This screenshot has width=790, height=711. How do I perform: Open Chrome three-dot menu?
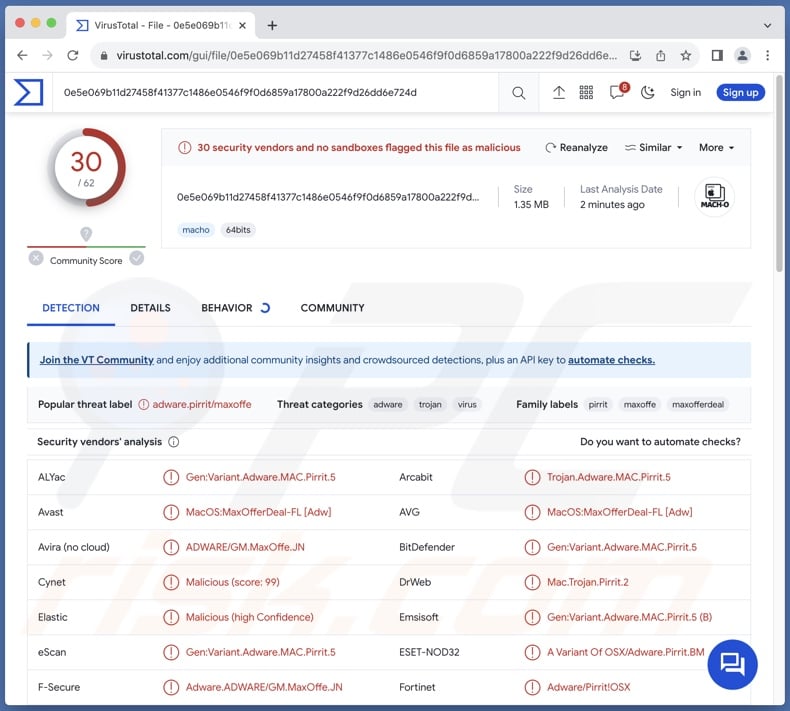767,55
